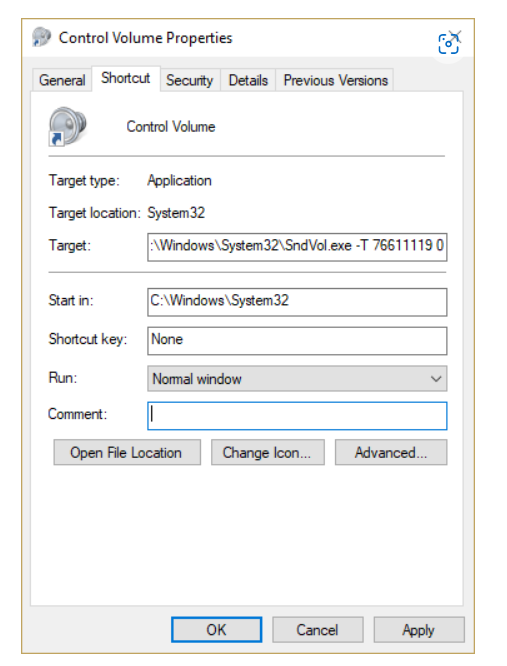
Task: Click the Comment text box
Action: [297, 416]
